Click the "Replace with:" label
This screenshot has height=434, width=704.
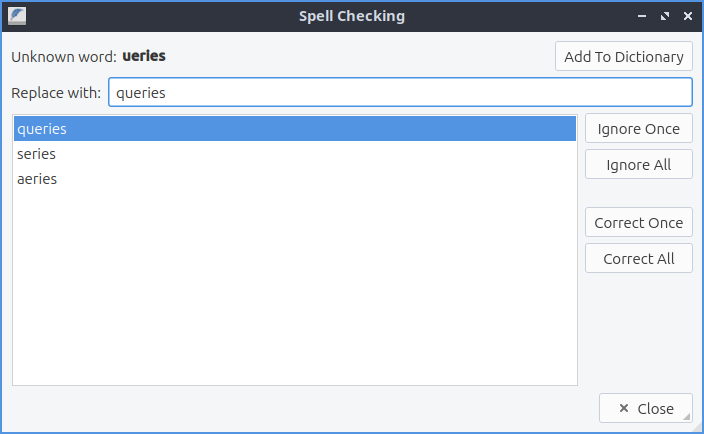click(56, 93)
